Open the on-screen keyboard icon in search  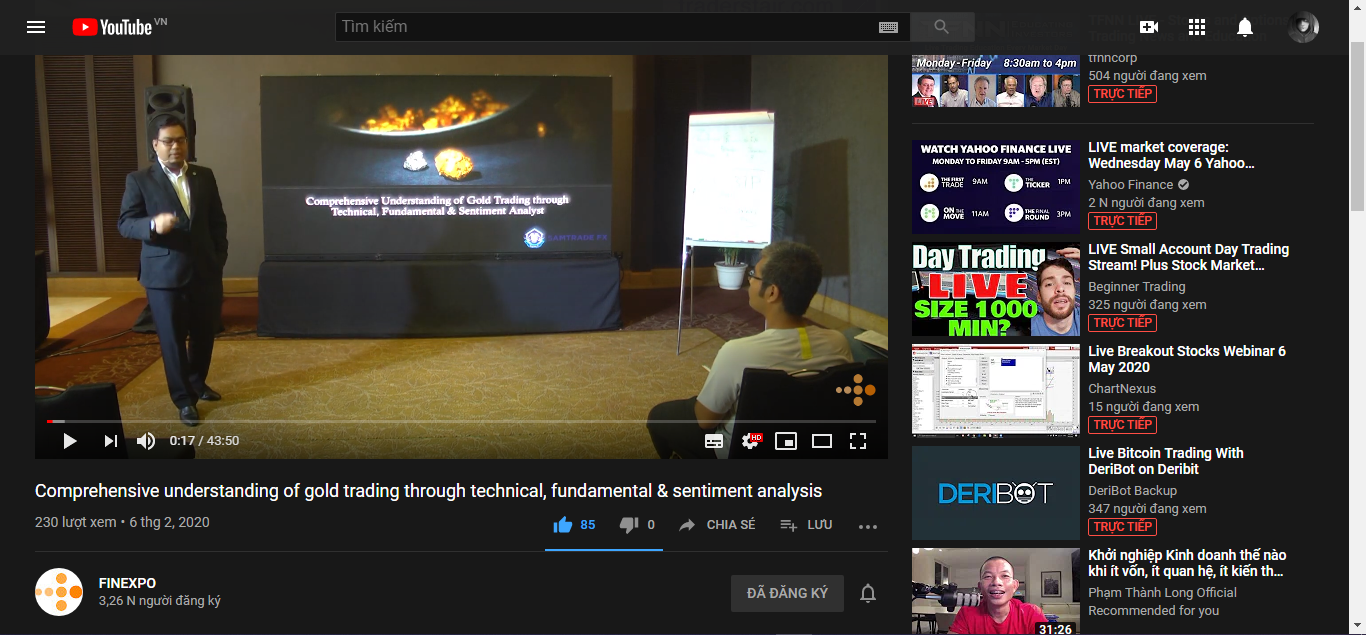pyautogui.click(x=888, y=28)
